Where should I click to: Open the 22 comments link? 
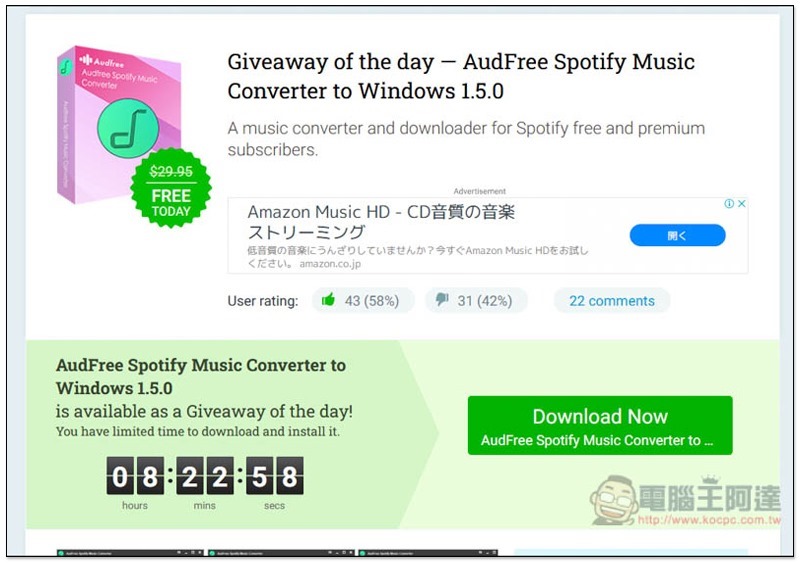tap(612, 301)
